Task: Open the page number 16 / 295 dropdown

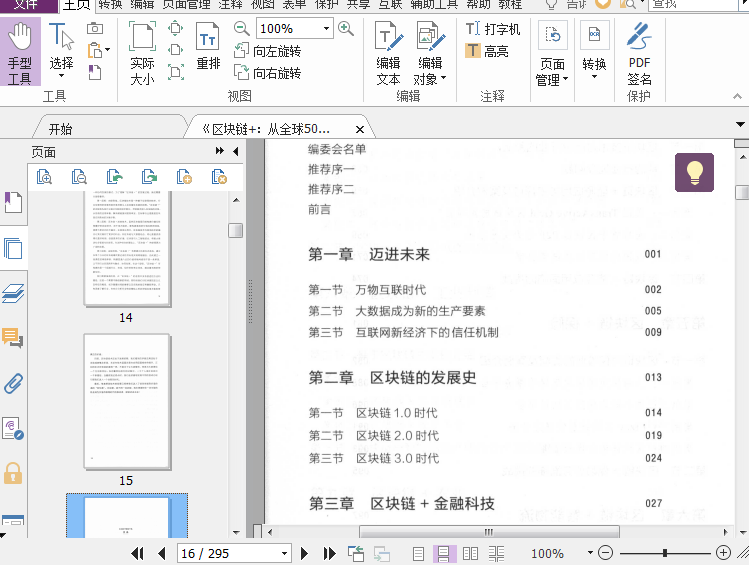Action: click(x=284, y=554)
